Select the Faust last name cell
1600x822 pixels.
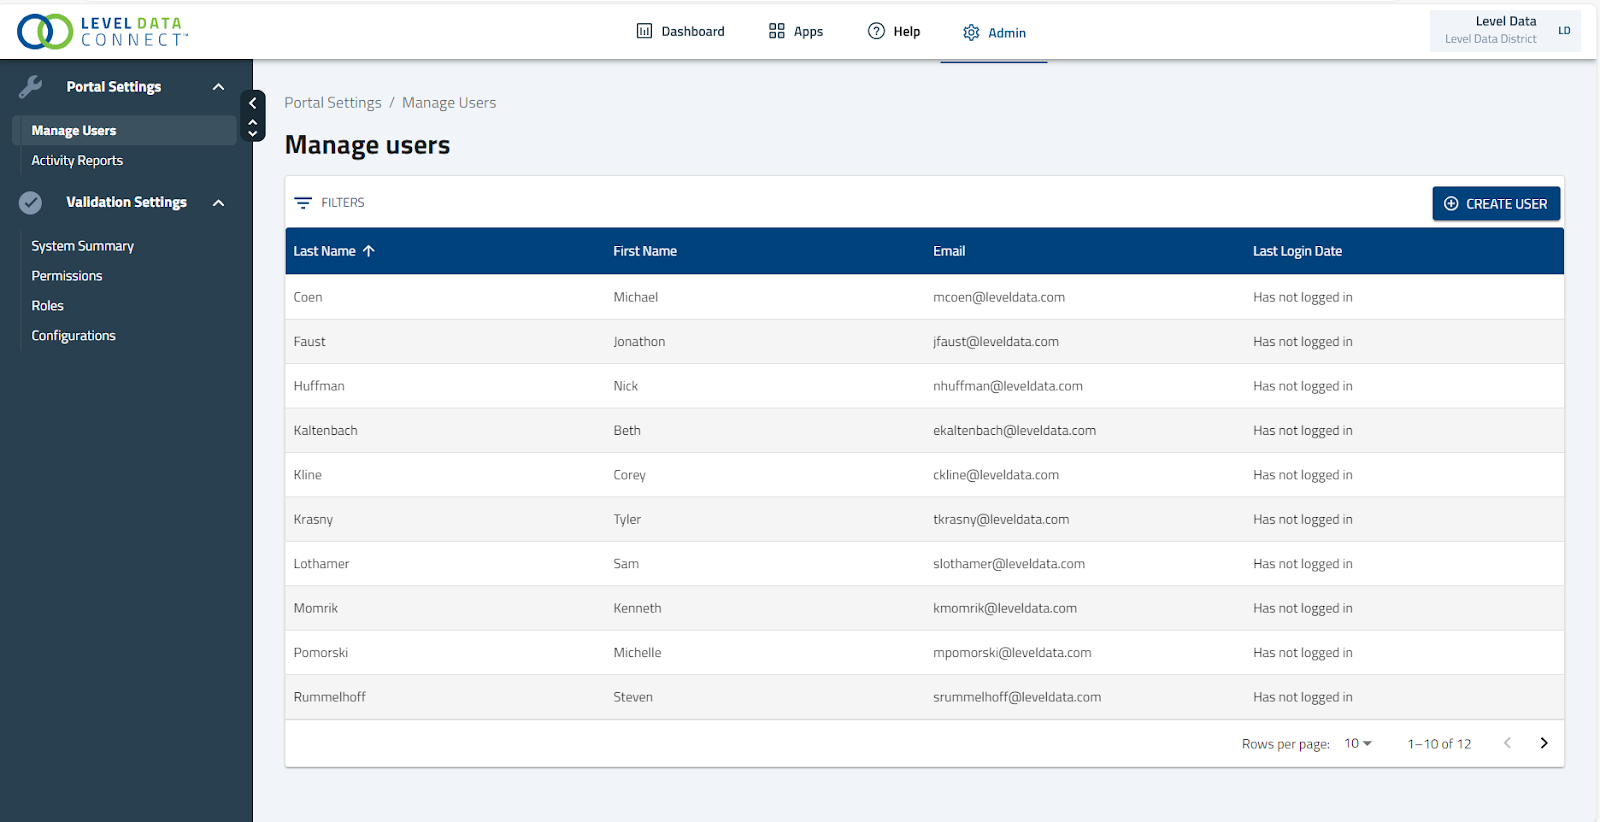[309, 342]
